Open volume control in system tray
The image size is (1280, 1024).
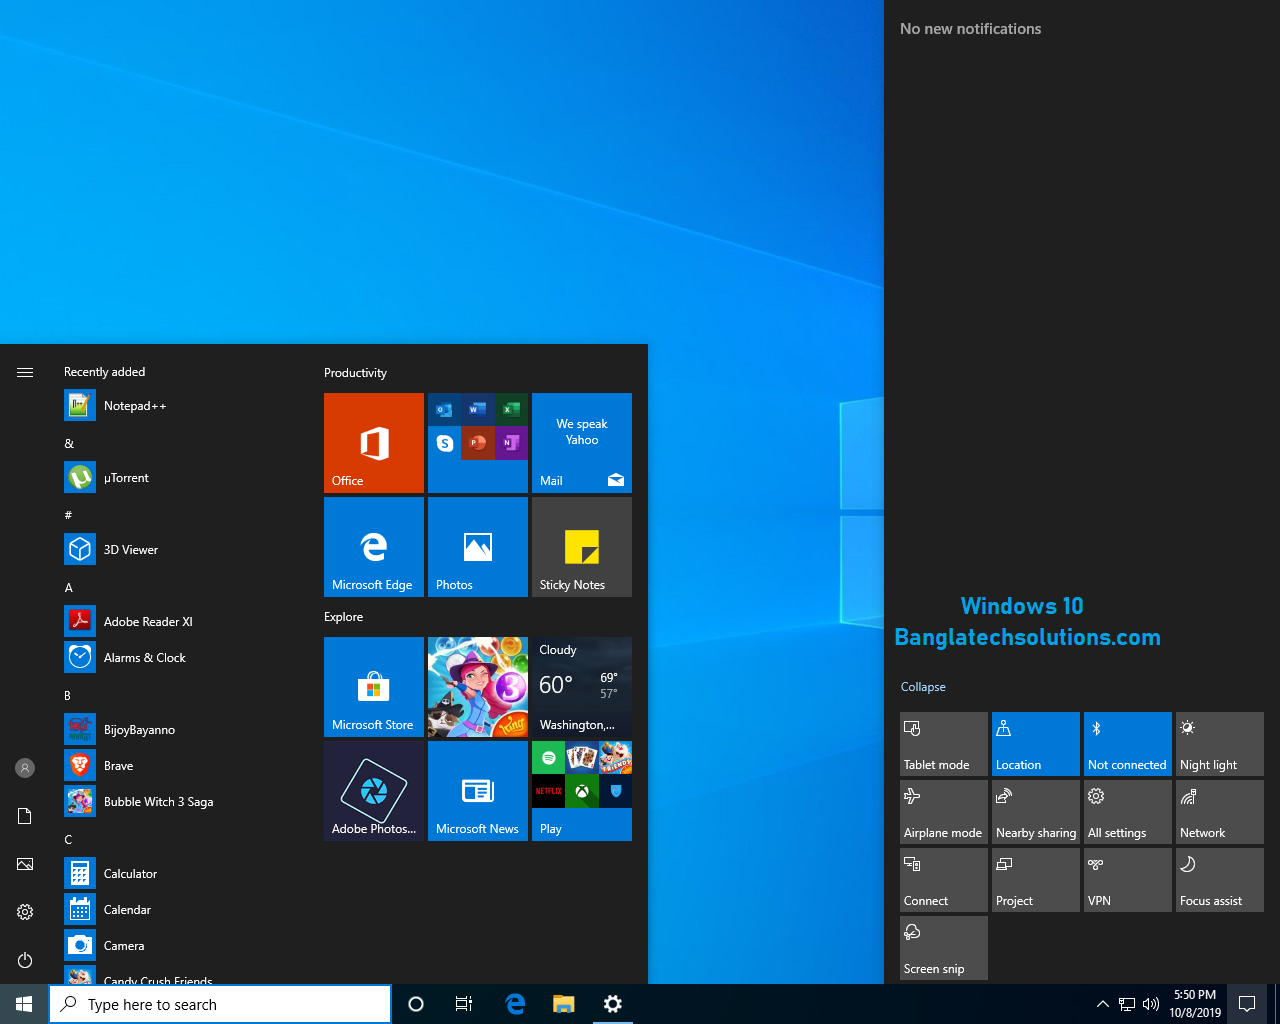(1151, 1004)
